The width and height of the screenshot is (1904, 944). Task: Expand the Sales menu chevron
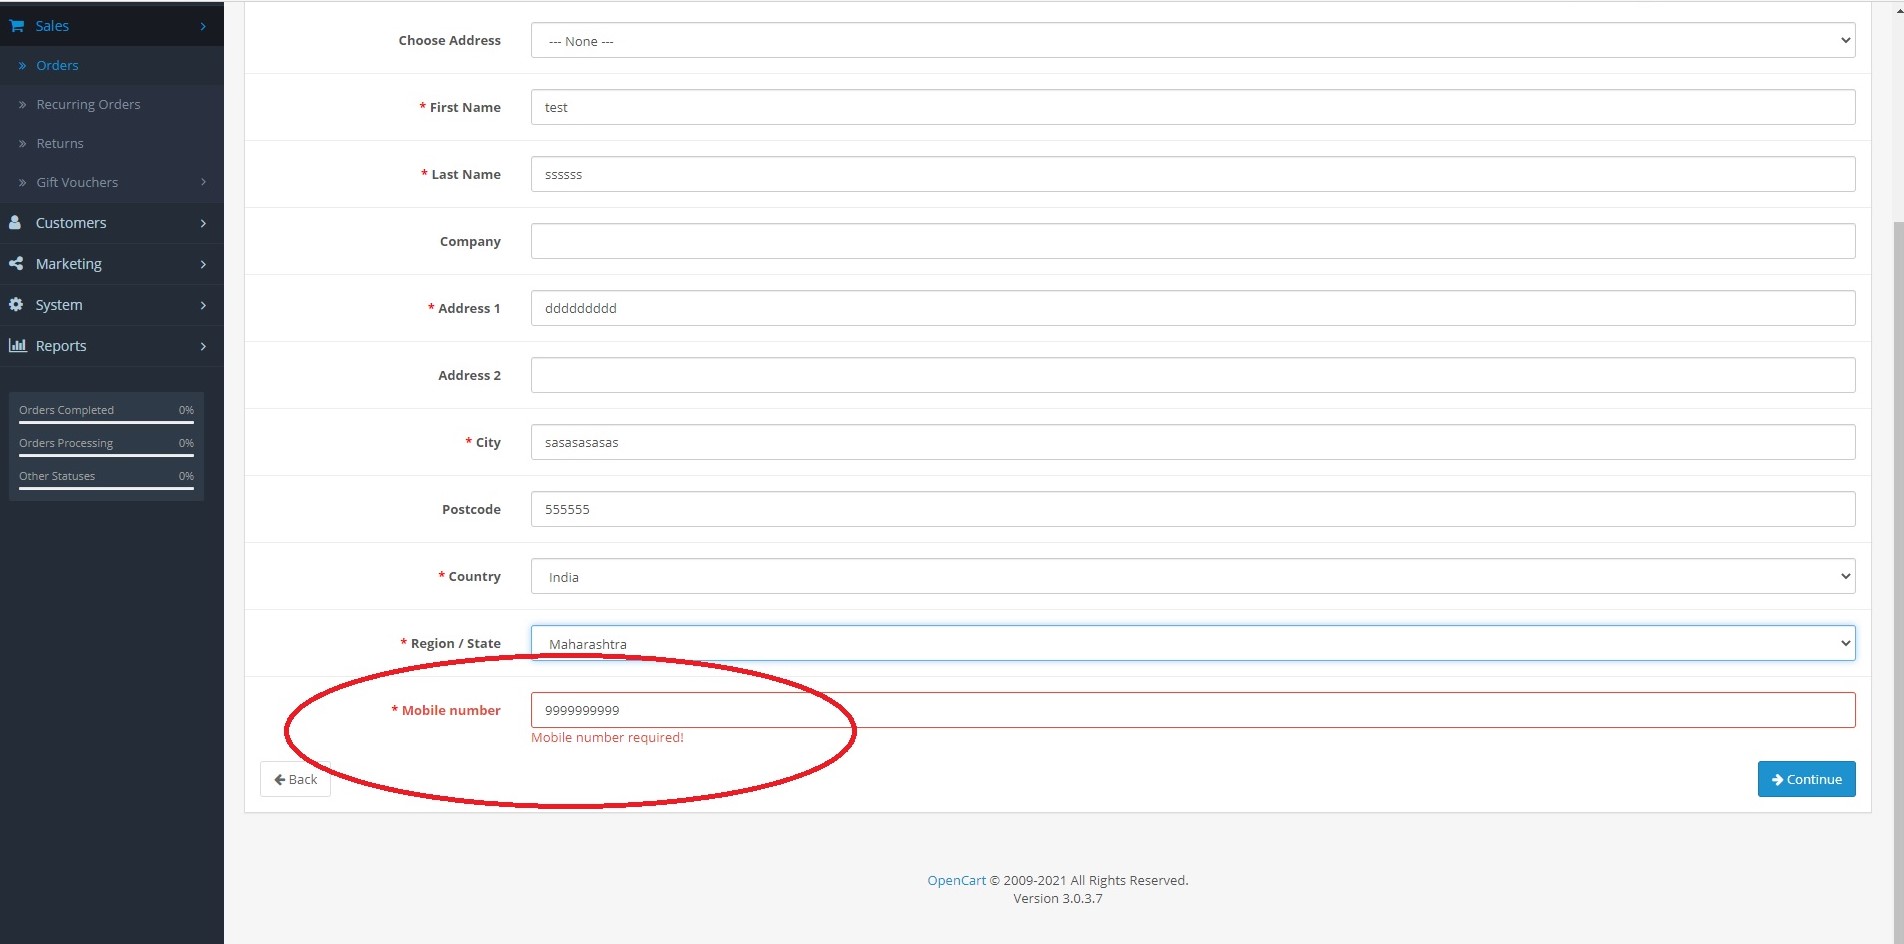(204, 25)
